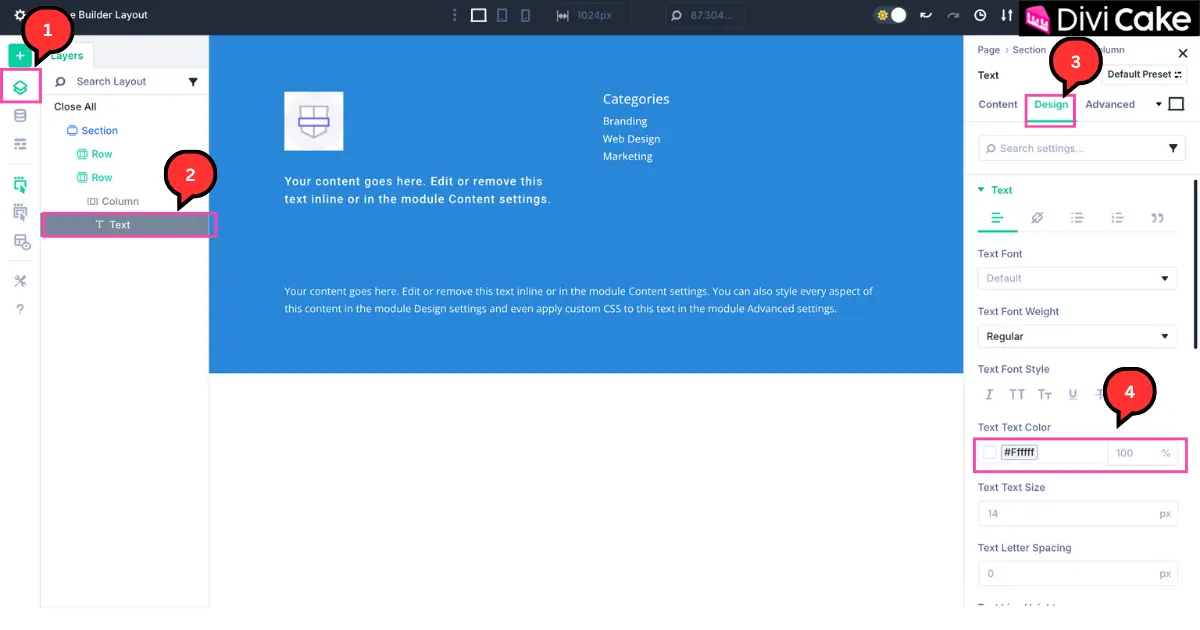Switch to the tablet view icon

point(502,15)
